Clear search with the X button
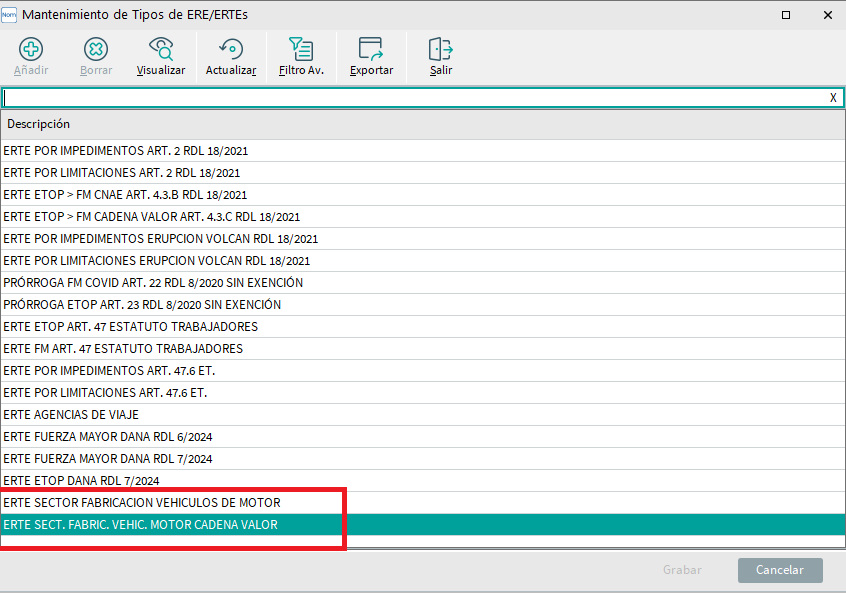The width and height of the screenshot is (846, 594). coord(833,98)
